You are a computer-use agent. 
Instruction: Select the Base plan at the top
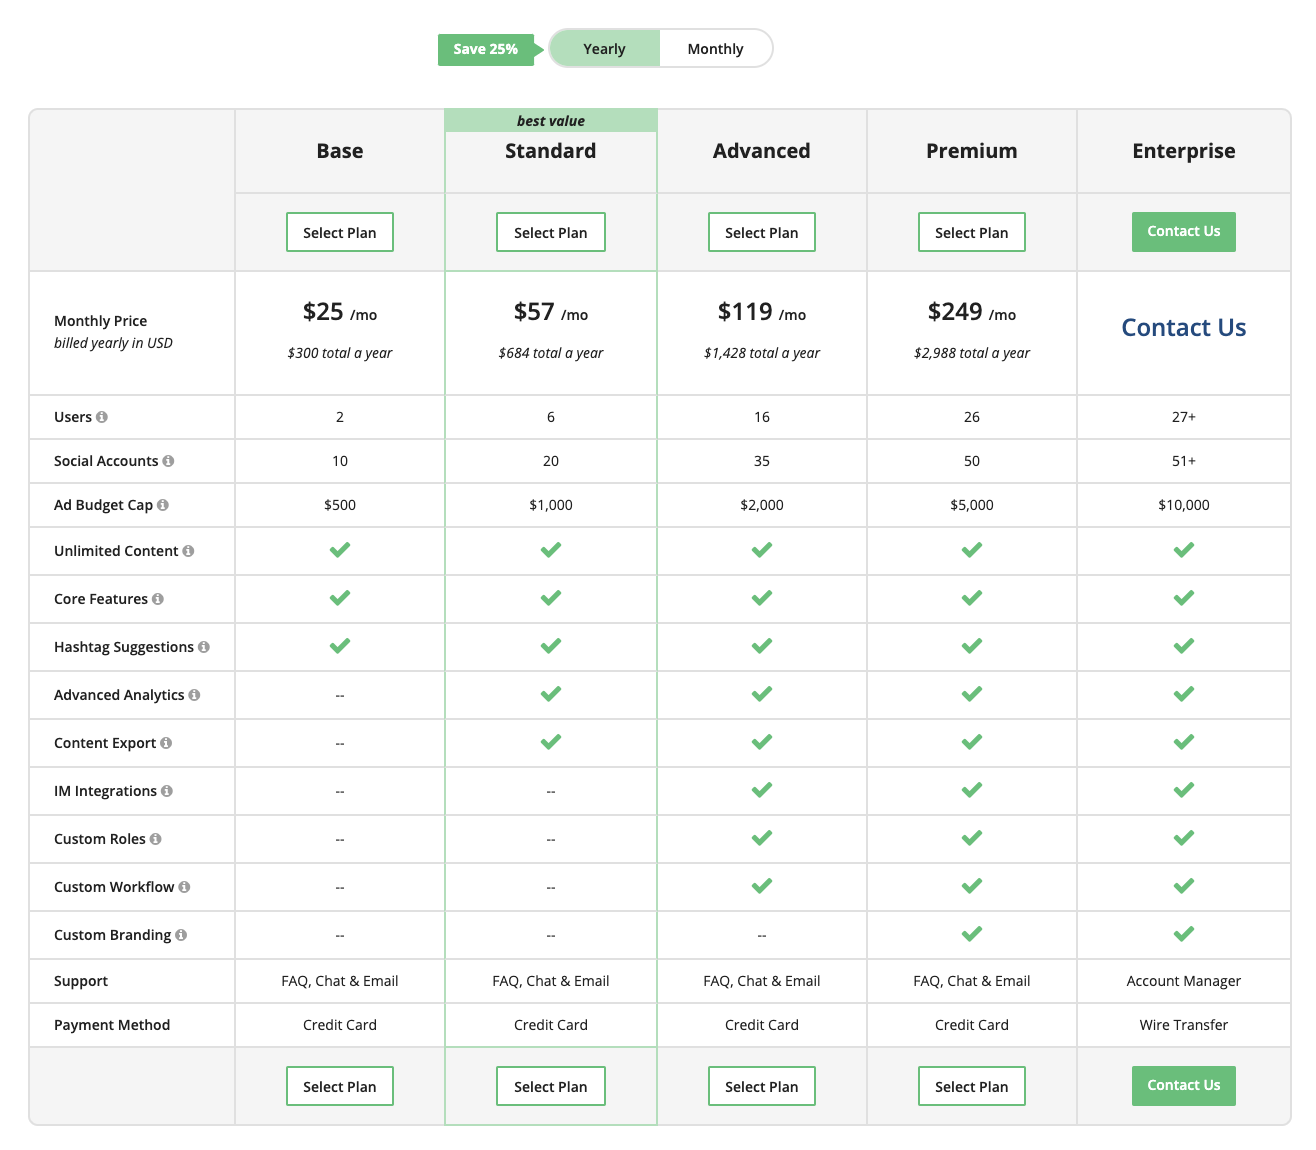(340, 232)
